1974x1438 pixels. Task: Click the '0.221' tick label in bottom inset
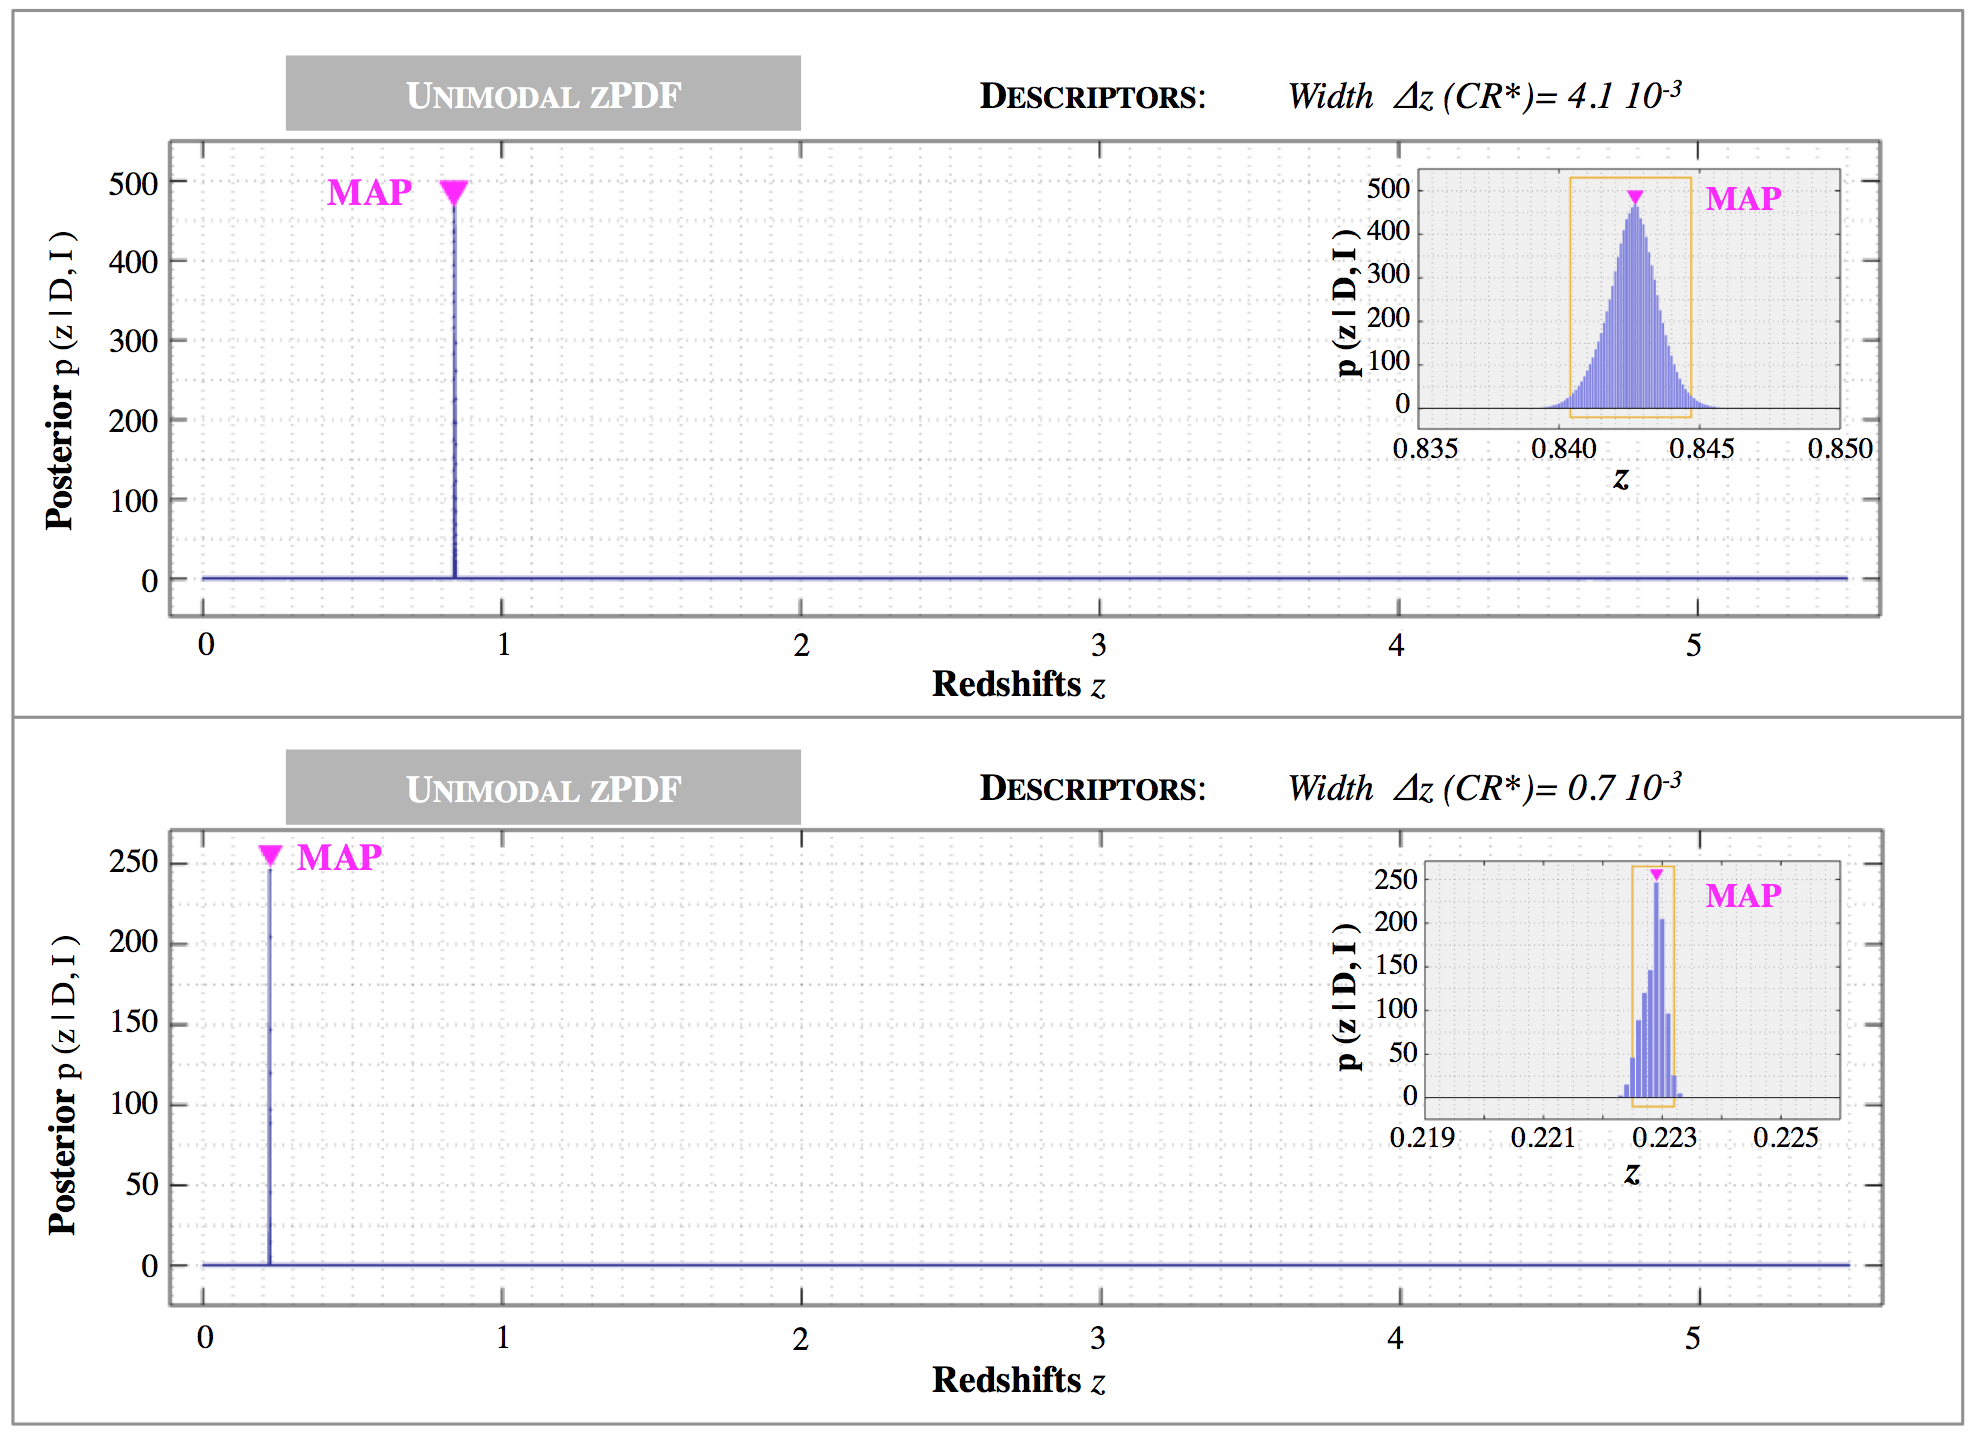1543,1138
